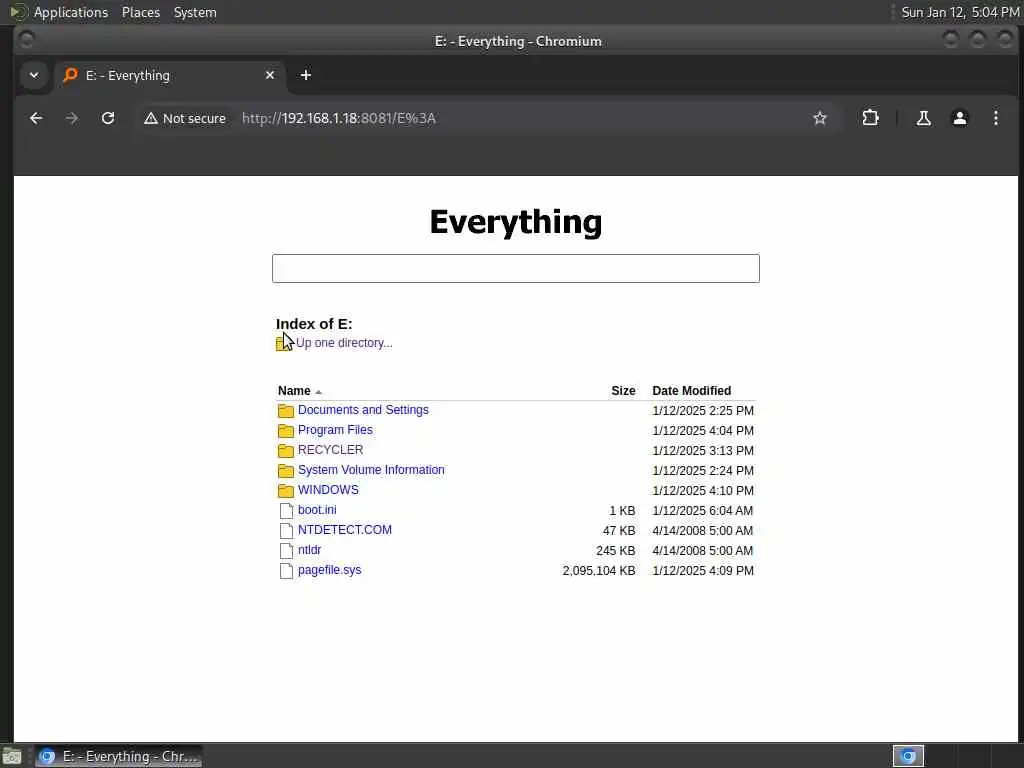Image resolution: width=1024 pixels, height=768 pixels.
Task: Go back to the previous page
Action: [x=36, y=118]
